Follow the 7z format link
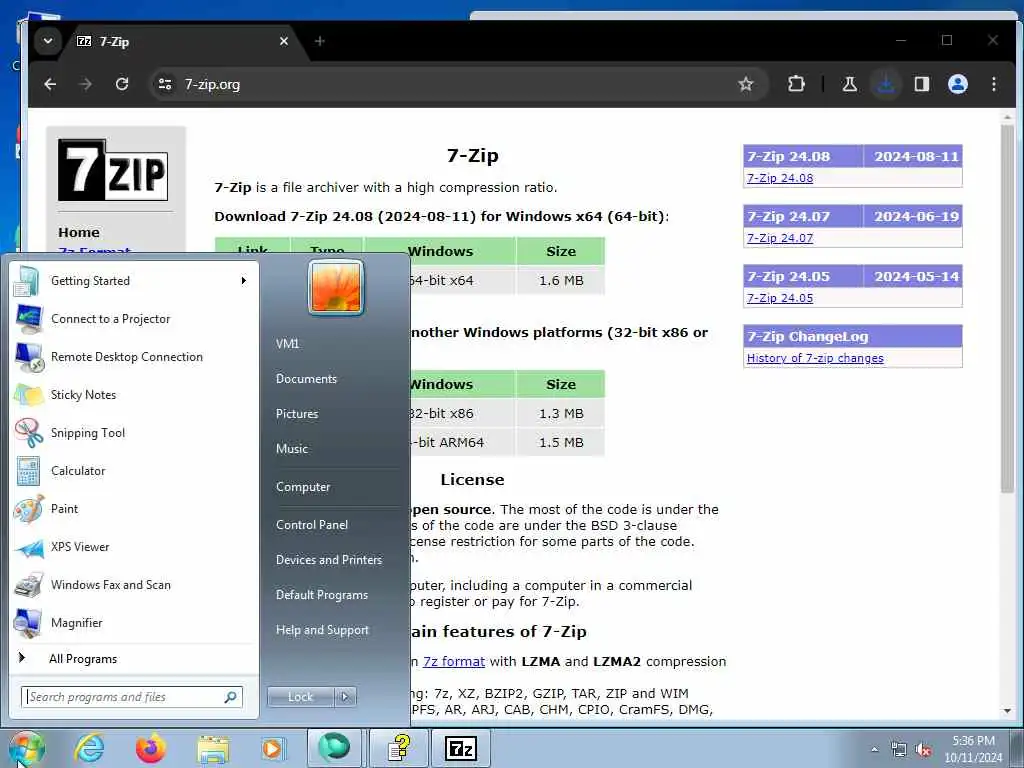The height and width of the screenshot is (768, 1024). 454,661
